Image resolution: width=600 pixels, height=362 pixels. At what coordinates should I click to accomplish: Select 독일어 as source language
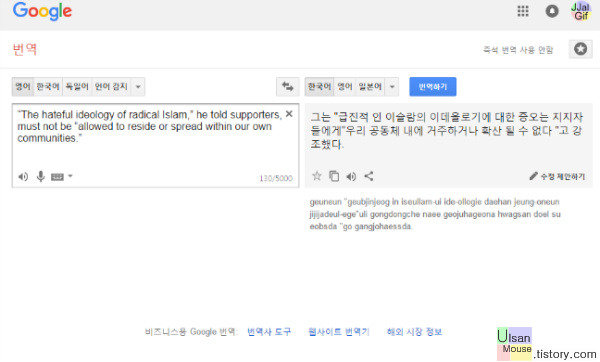click(x=77, y=86)
